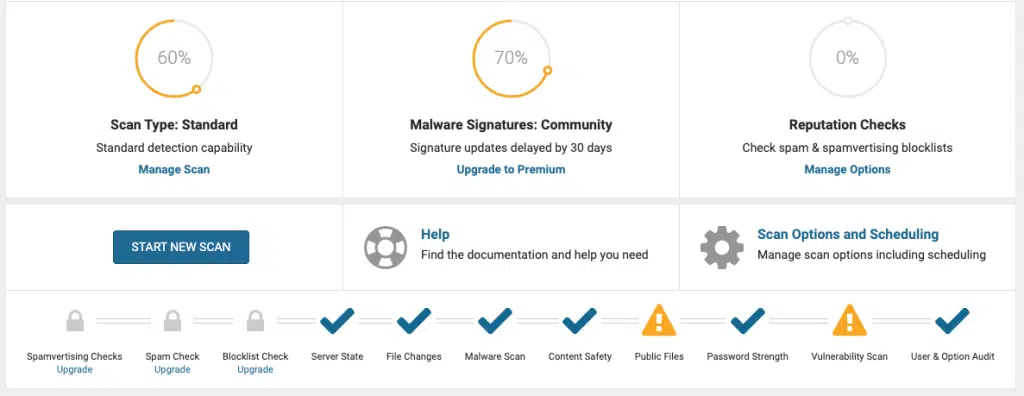This screenshot has height=396, width=1024.
Task: Open the Manage Scan link
Action: click(174, 169)
